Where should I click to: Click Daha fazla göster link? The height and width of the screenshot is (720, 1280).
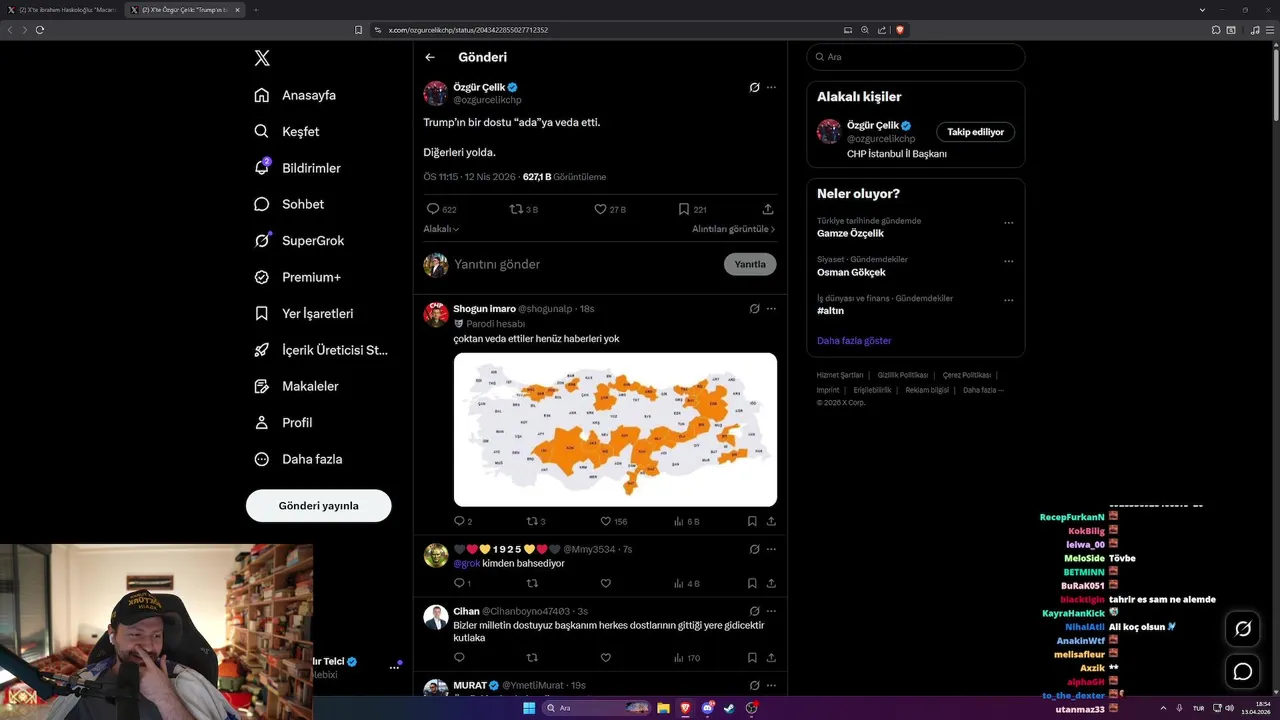[x=854, y=341]
